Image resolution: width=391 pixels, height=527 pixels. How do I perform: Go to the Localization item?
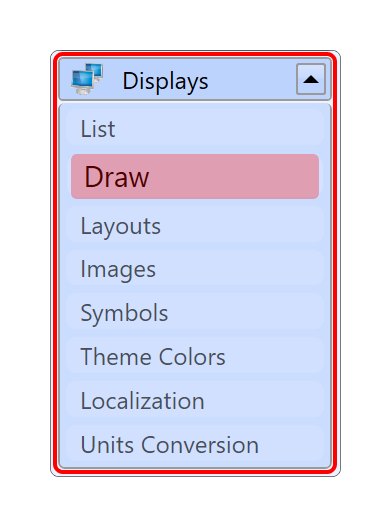[x=195, y=400]
